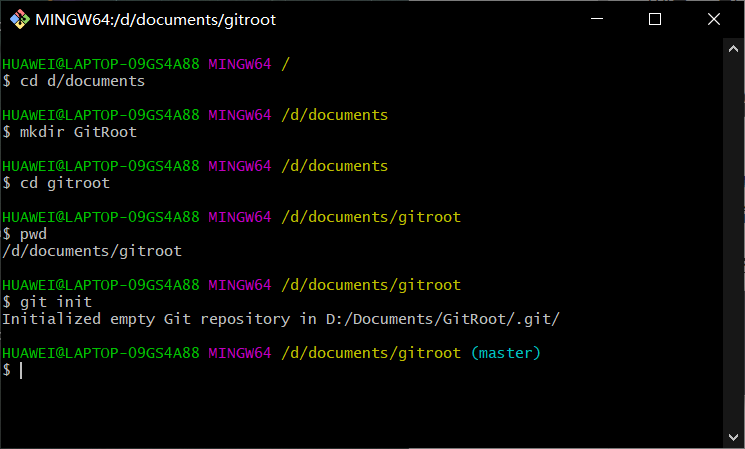This screenshot has height=449, width=745.
Task: Click the scroll down arrow in scrollbar
Action: pos(733,437)
